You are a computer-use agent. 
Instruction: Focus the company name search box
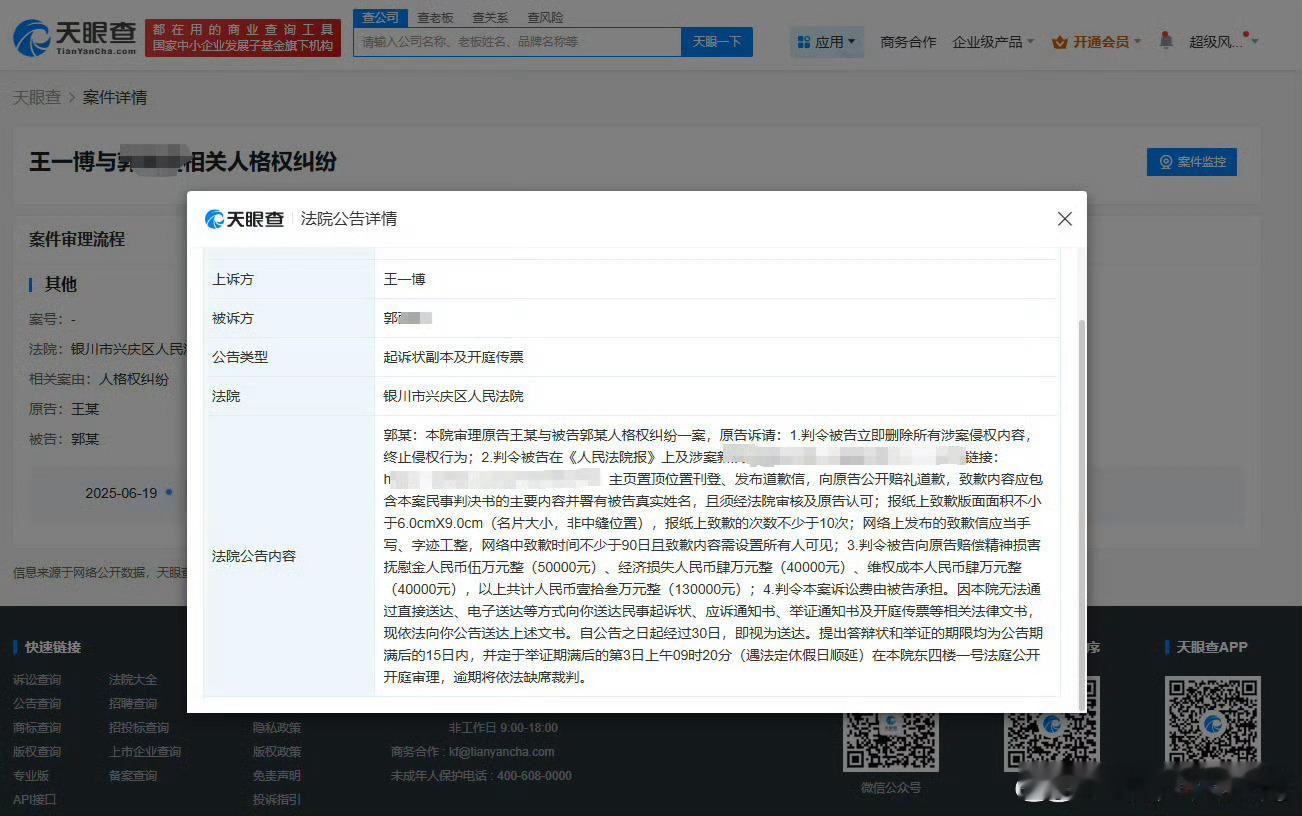click(x=517, y=42)
